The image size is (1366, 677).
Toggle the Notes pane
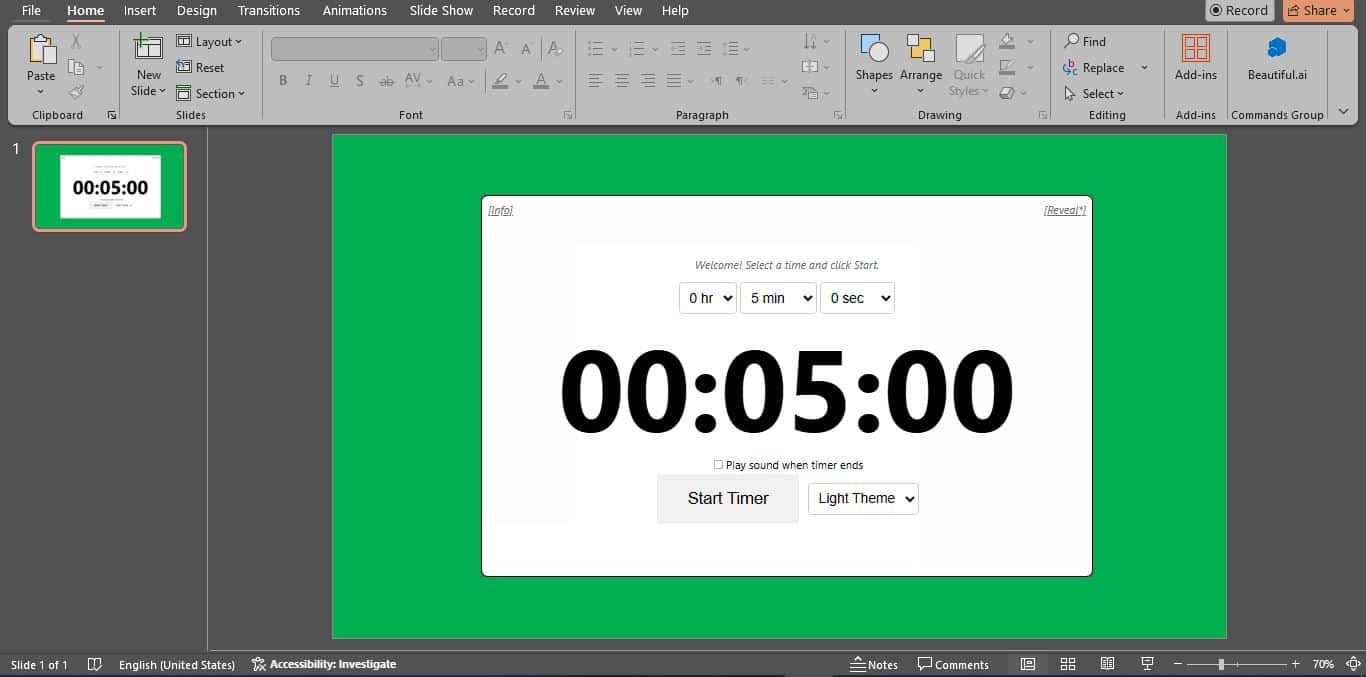click(874, 664)
